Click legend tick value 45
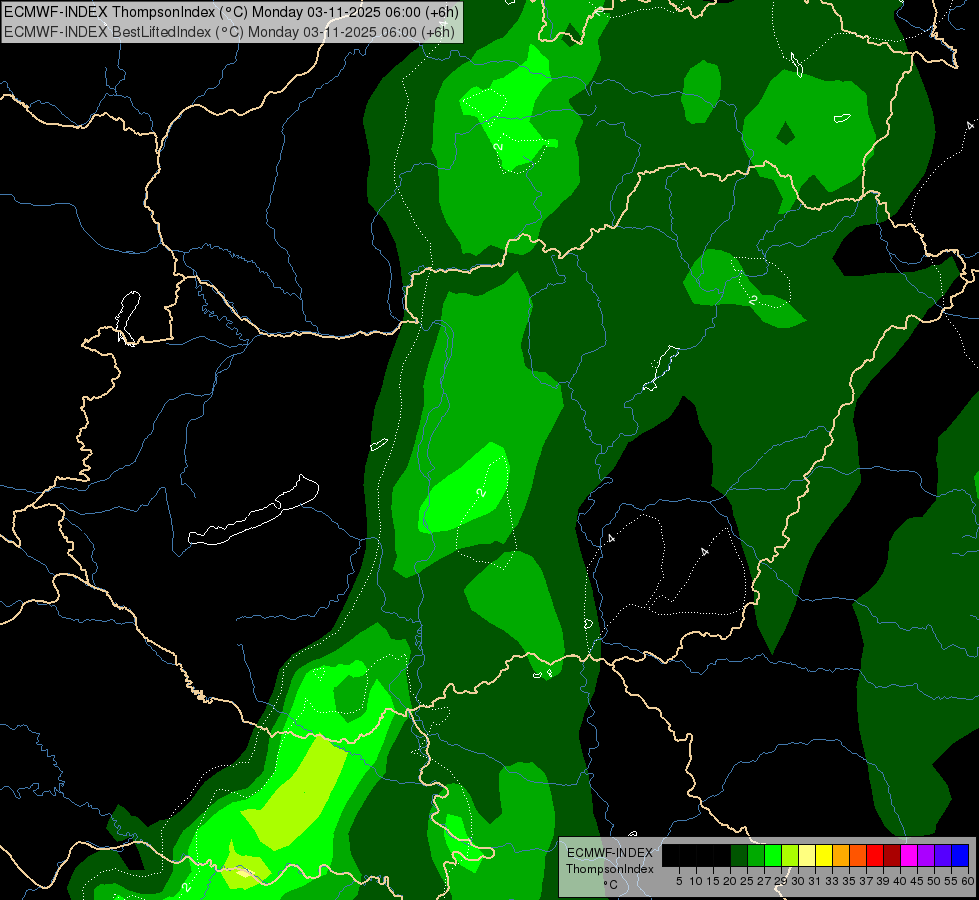Screen dimensions: 979x900 [917, 881]
